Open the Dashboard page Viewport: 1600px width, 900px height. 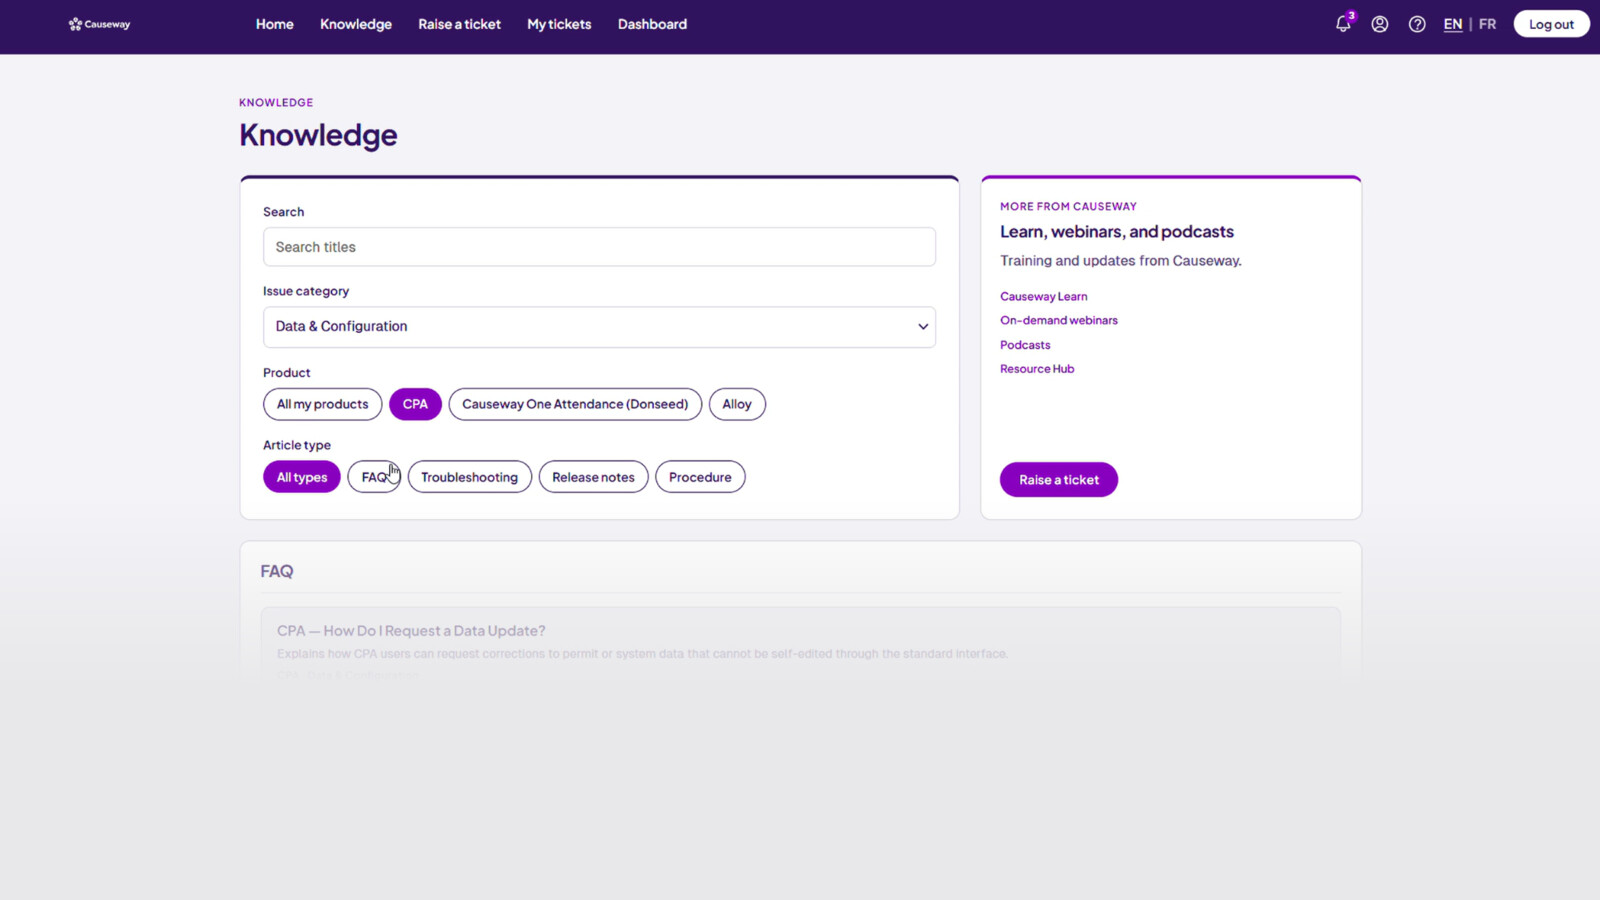(652, 24)
